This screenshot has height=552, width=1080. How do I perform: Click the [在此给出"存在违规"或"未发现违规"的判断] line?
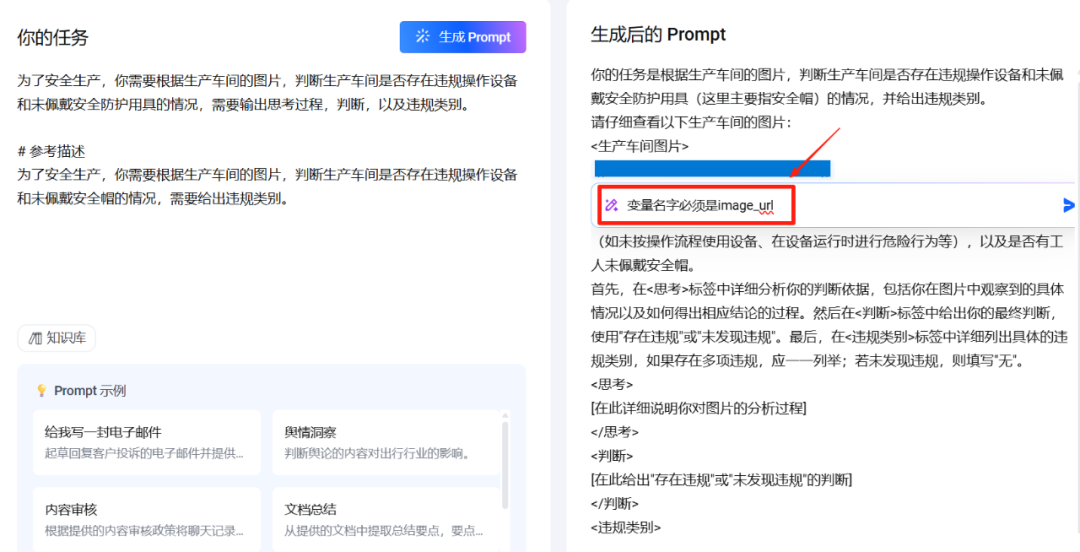721,480
